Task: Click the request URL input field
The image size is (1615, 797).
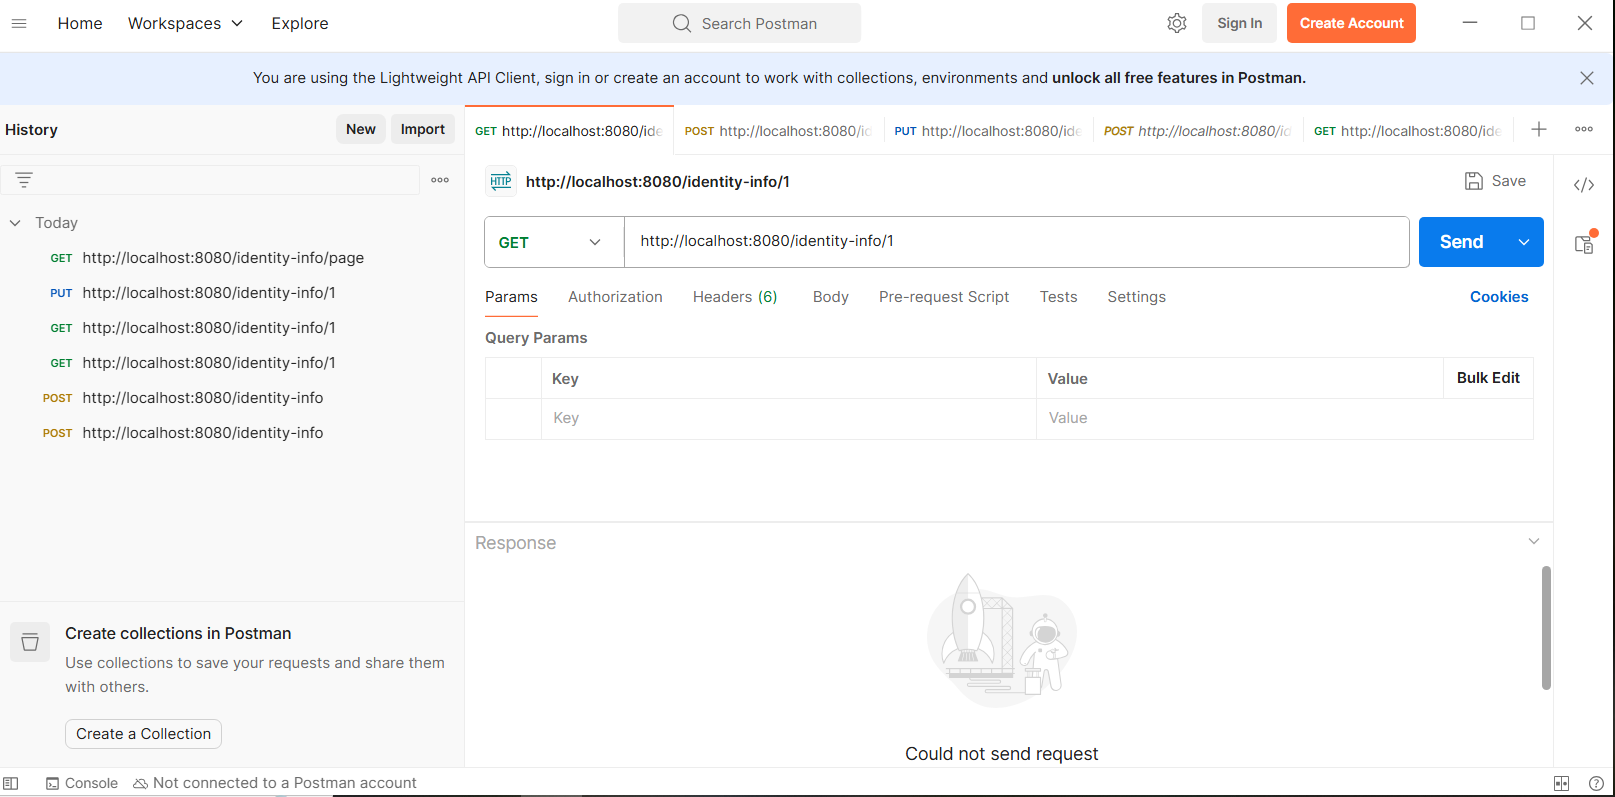Action: tap(1016, 241)
